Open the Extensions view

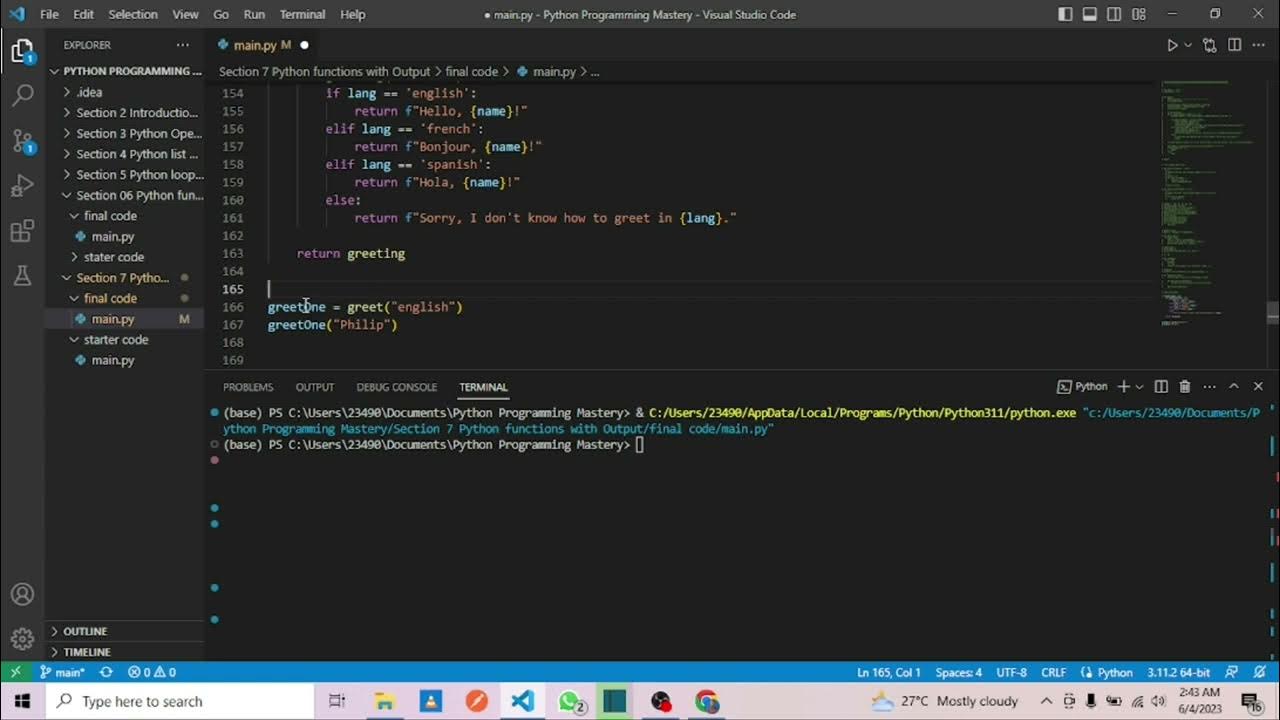click(x=22, y=232)
